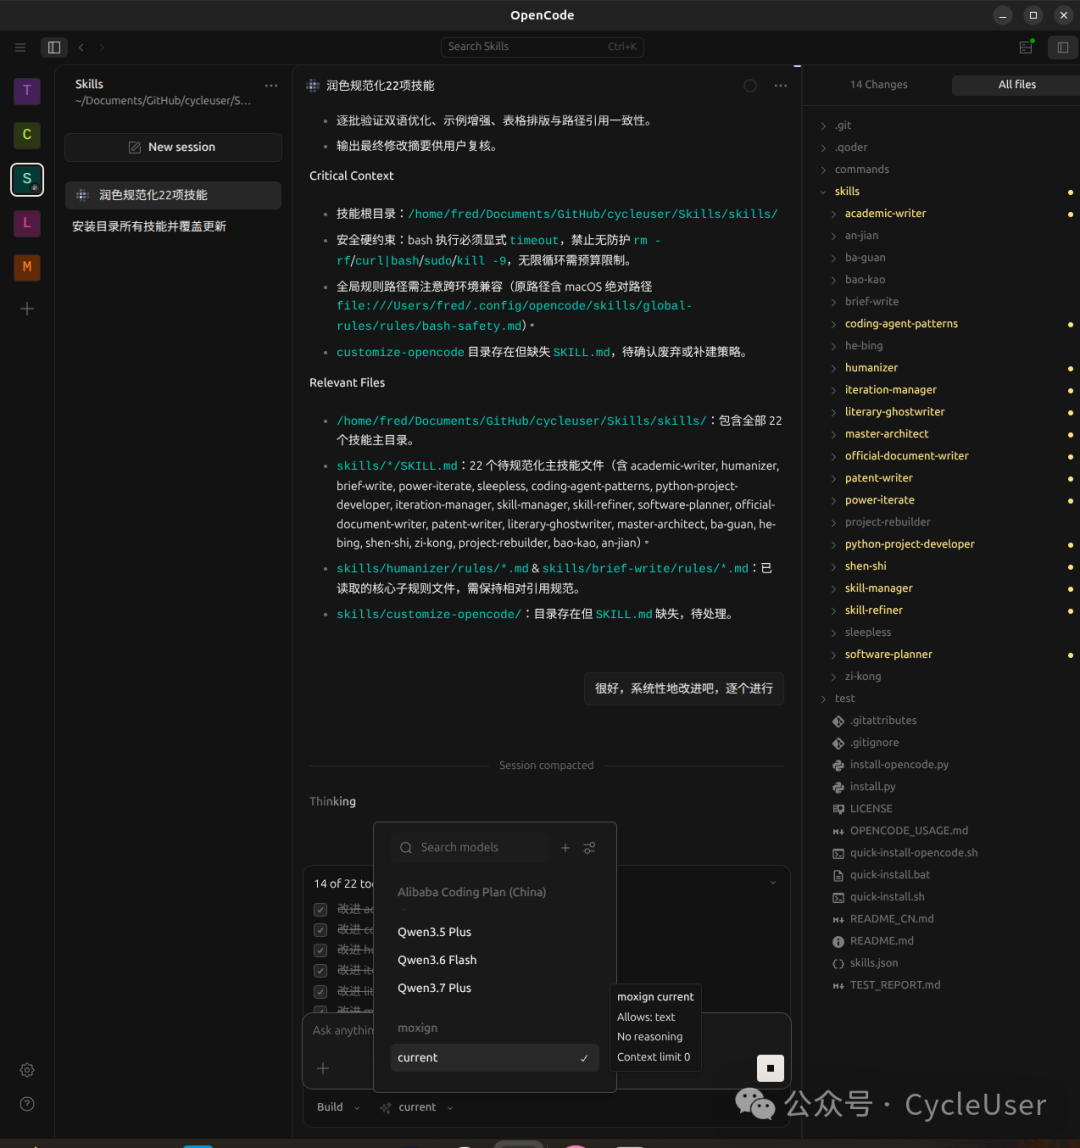This screenshot has height=1148, width=1080.
Task: Collapse the 14 of 22 todos list chevron
Action: [772, 883]
